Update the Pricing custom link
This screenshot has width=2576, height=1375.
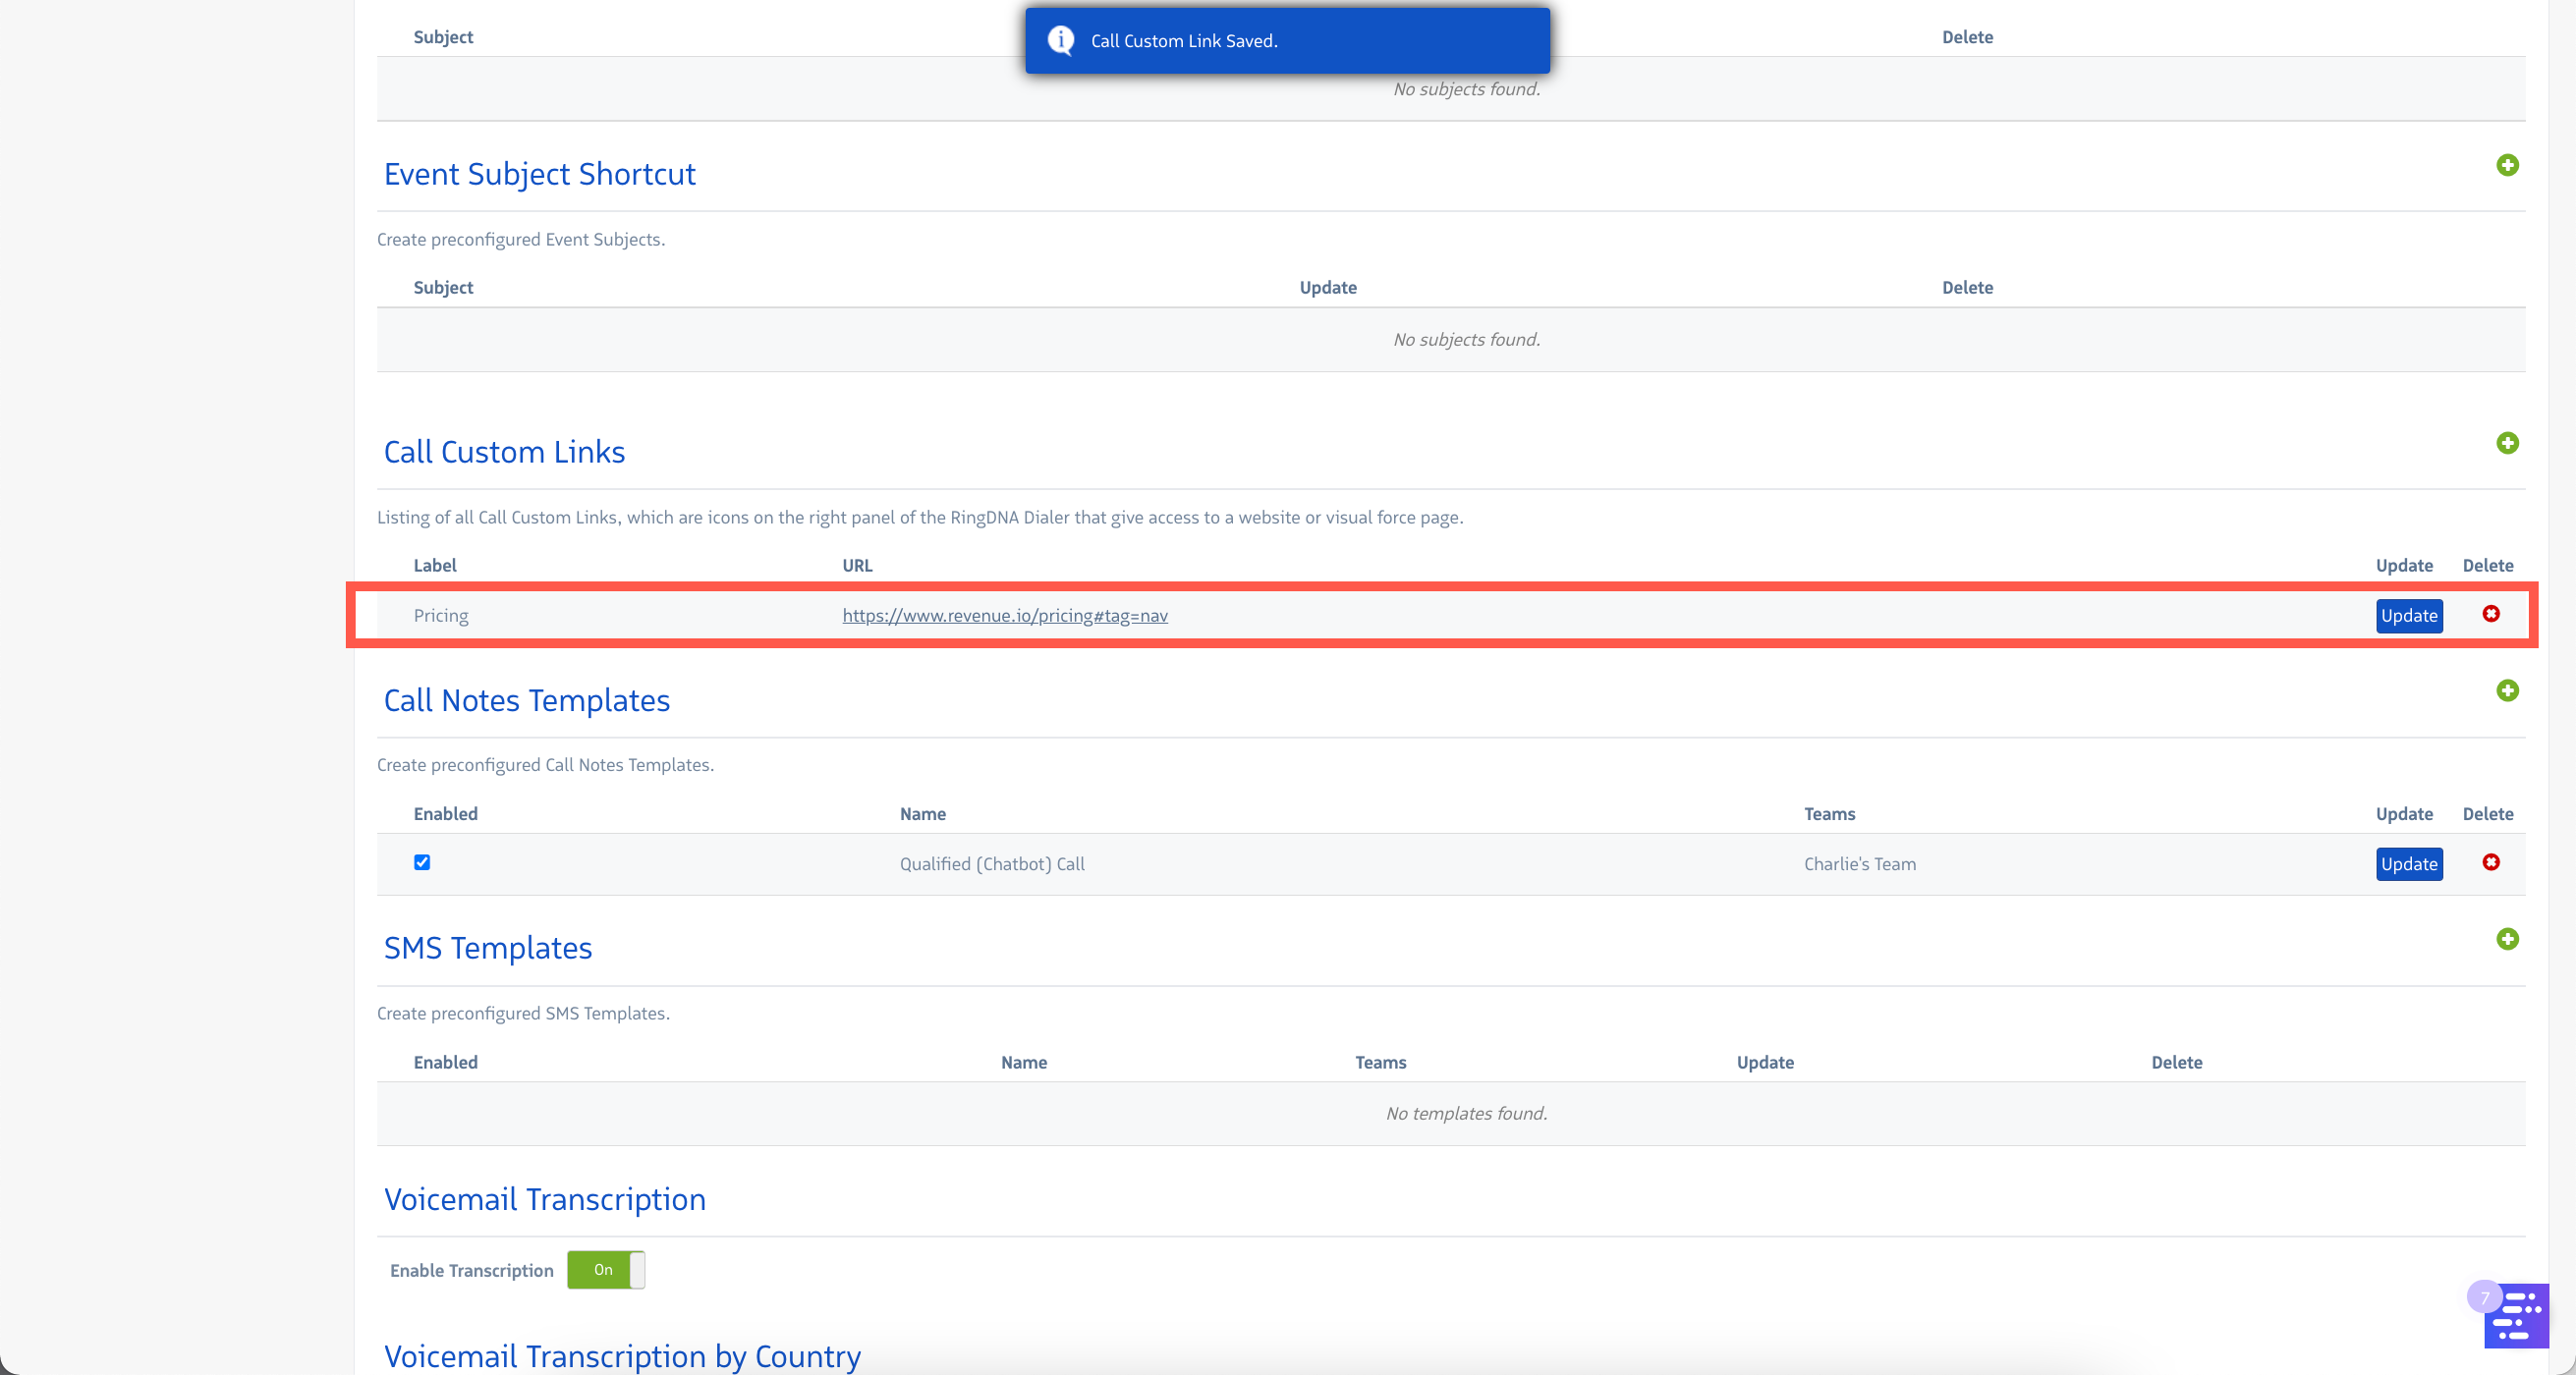[2408, 615]
